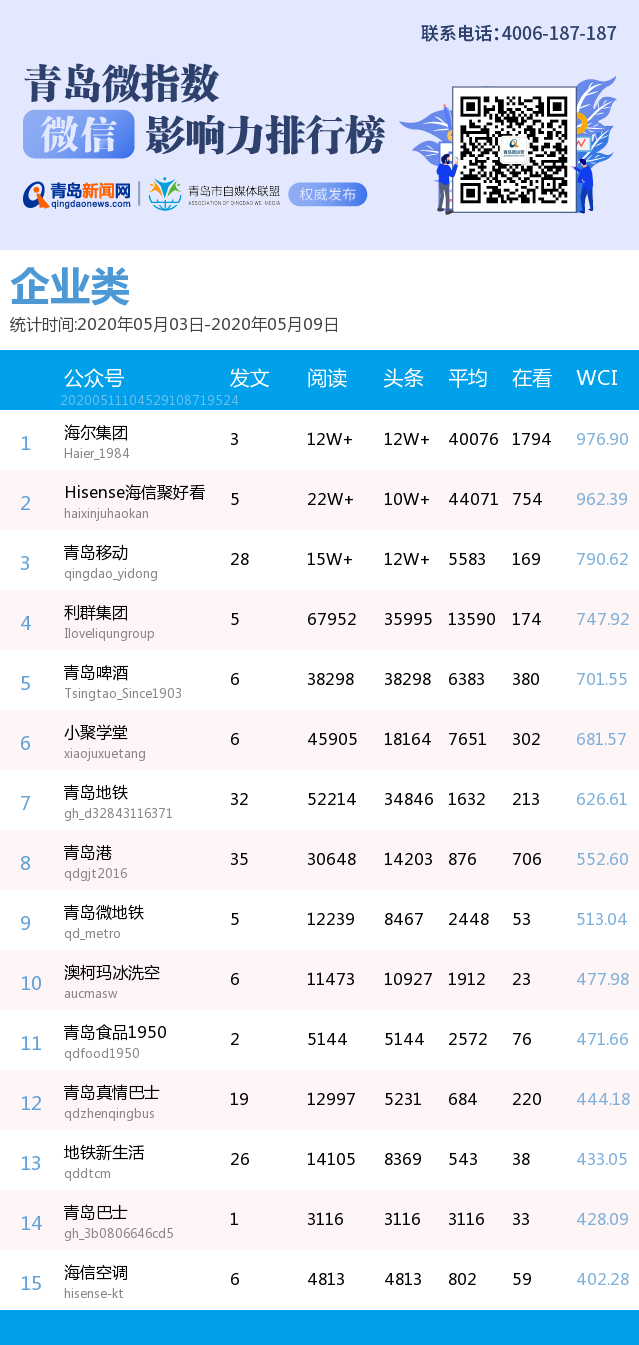This screenshot has width=639, height=1345.
Task: Open the 海尔集团 account entry
Action: pos(96,433)
